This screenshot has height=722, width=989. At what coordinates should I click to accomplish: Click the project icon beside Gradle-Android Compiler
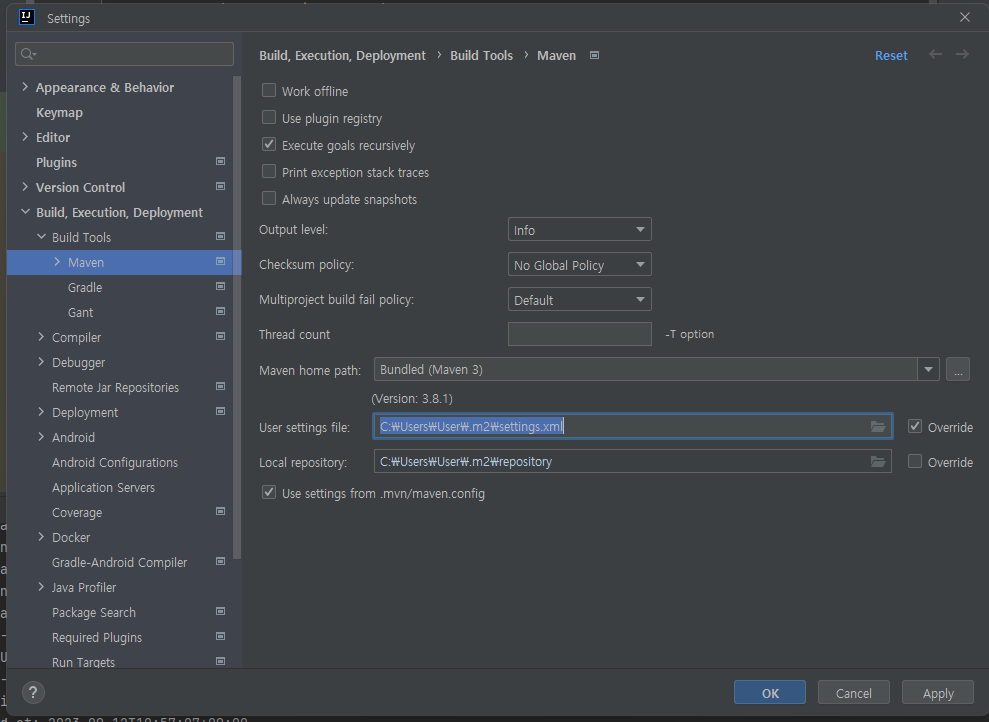220,562
